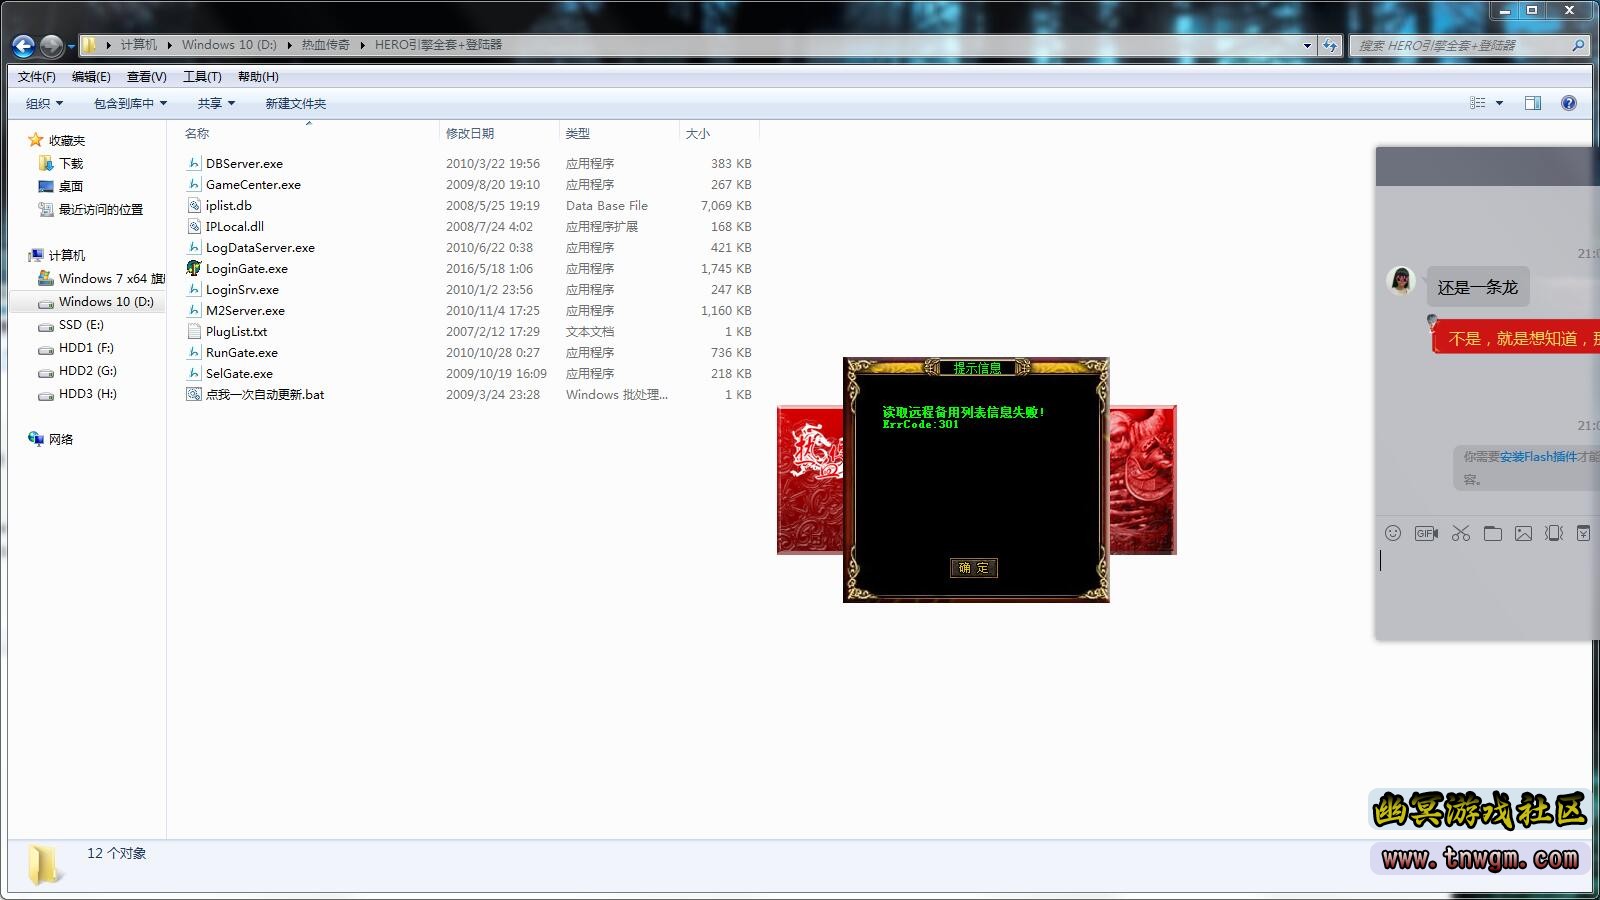Click emoji icon in chat toolbar
The width and height of the screenshot is (1600, 900).
[1393, 533]
